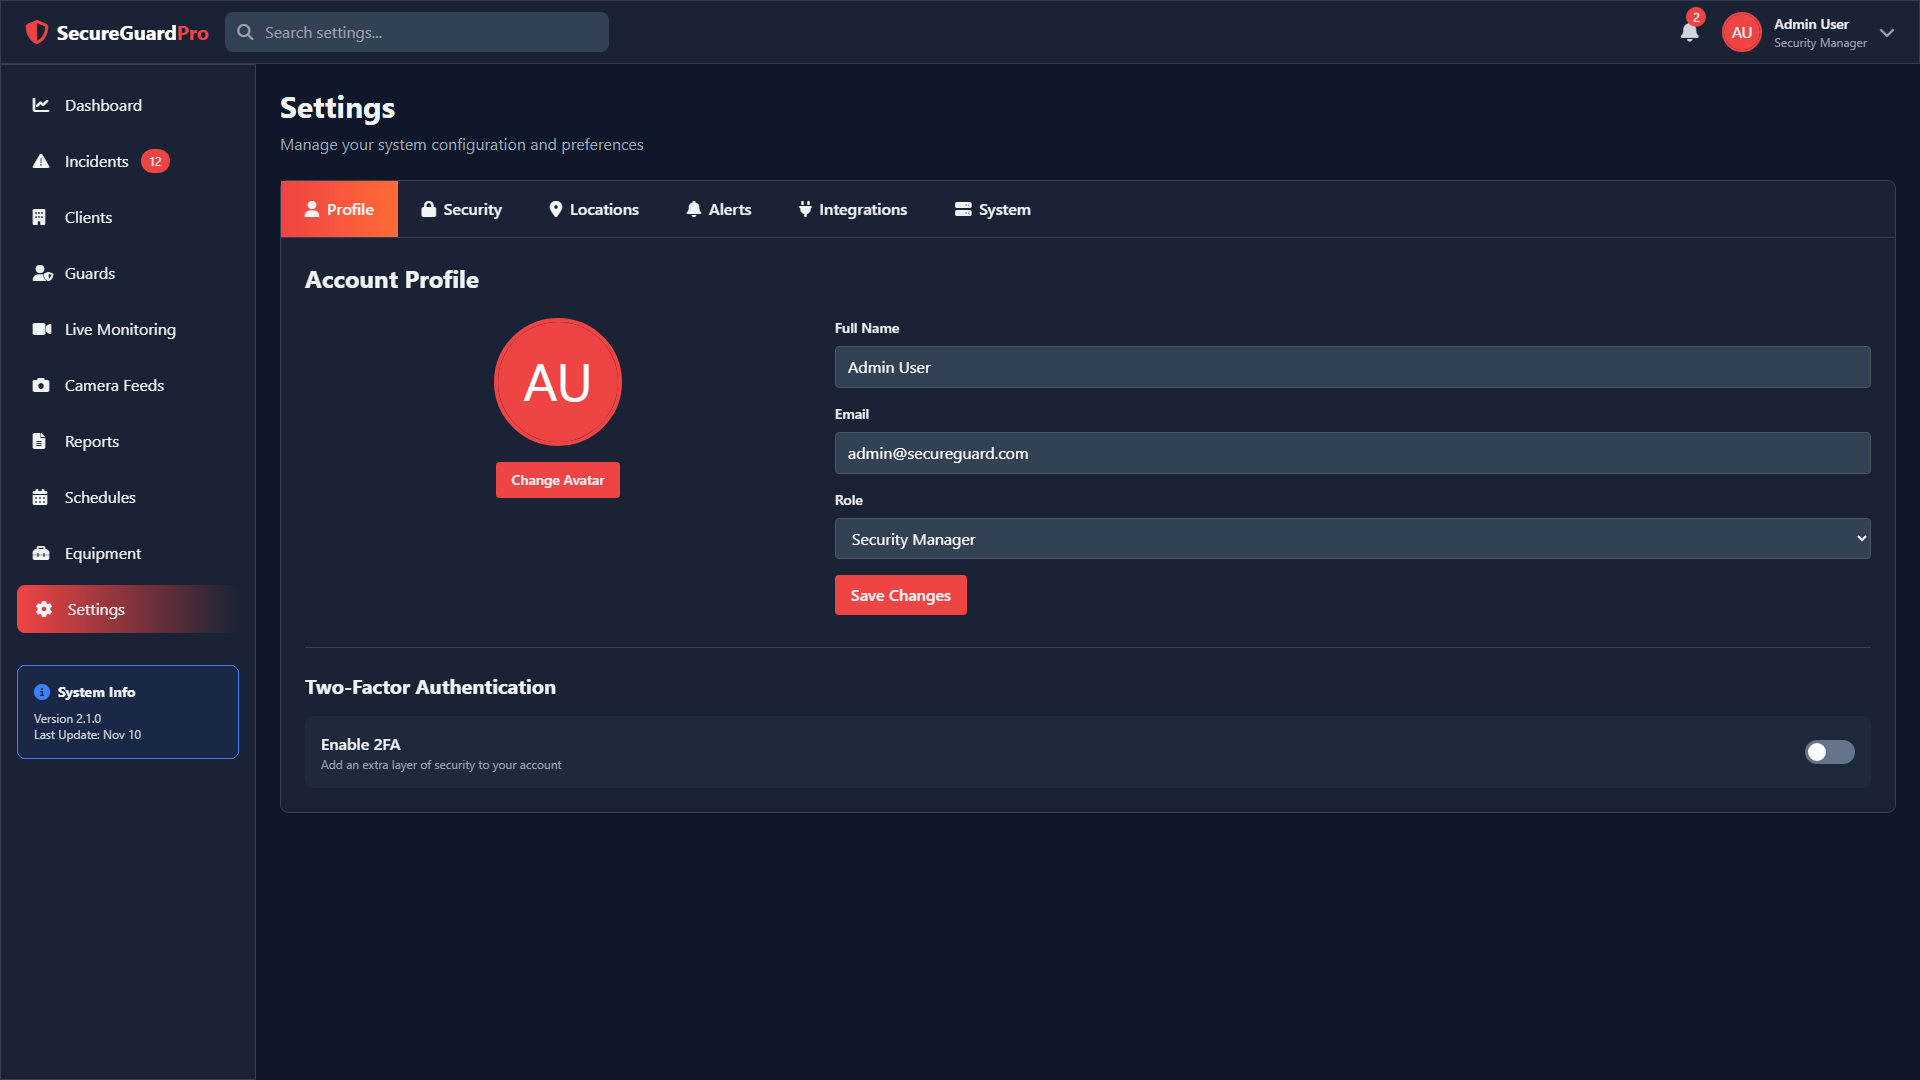Open the Role dropdown

[x=1352, y=539]
